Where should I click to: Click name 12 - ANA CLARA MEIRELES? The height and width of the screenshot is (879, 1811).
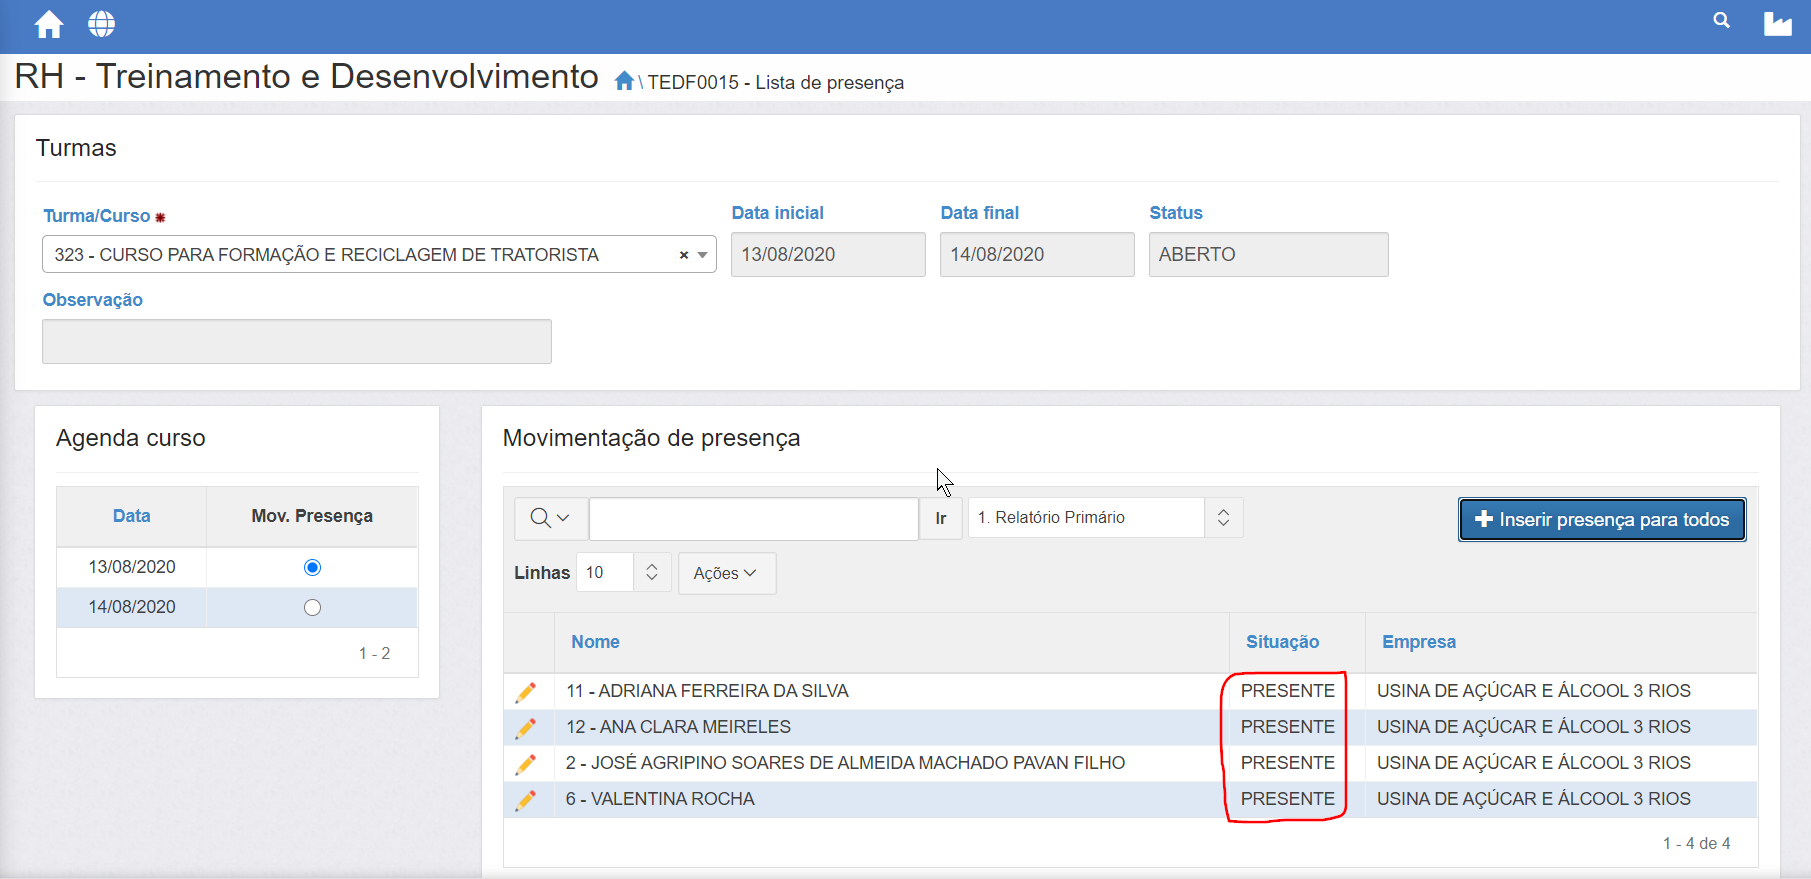pyautogui.click(x=678, y=727)
